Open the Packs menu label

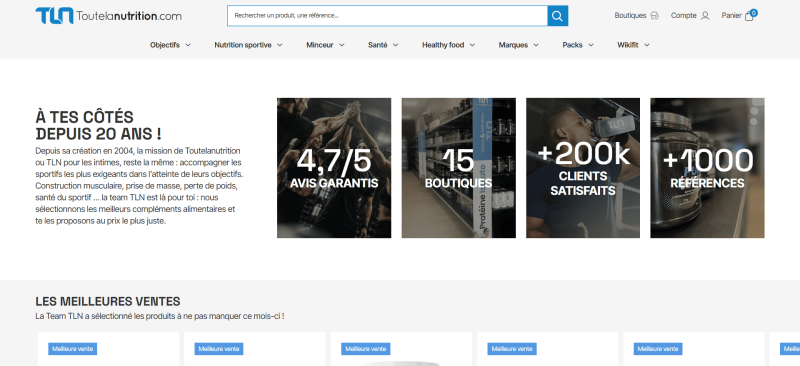[x=572, y=45]
